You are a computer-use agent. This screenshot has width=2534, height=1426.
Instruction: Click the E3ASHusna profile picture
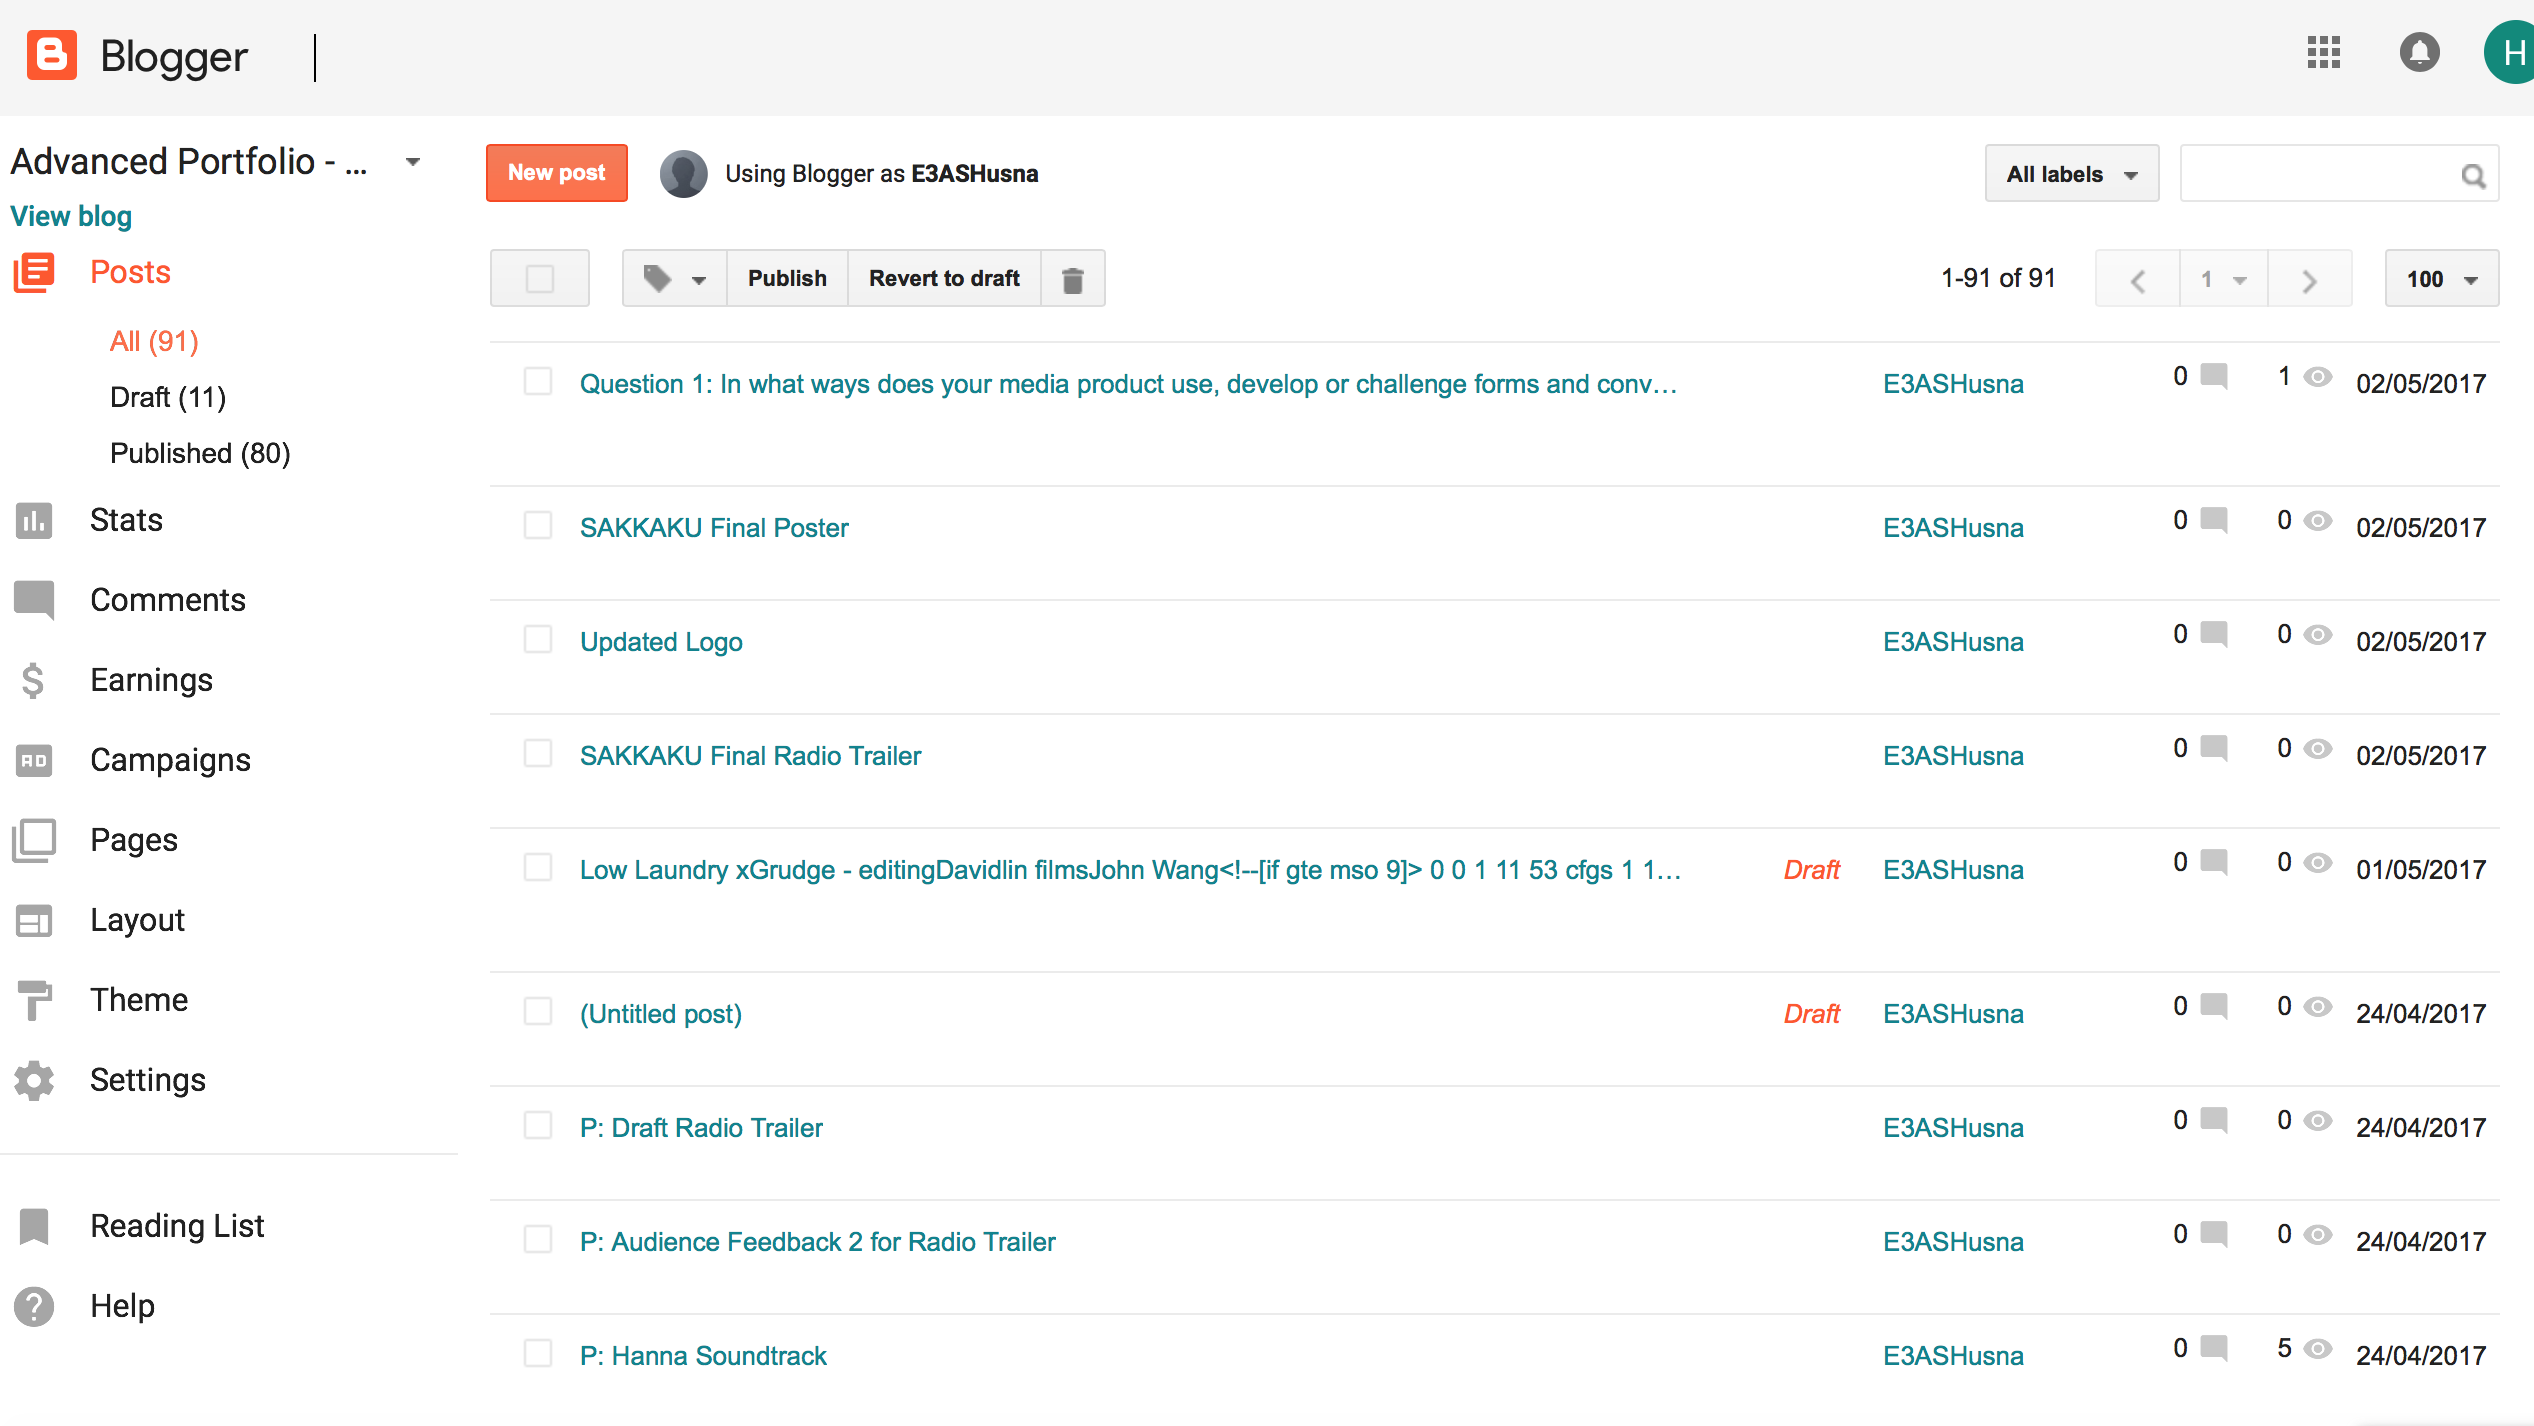point(684,174)
